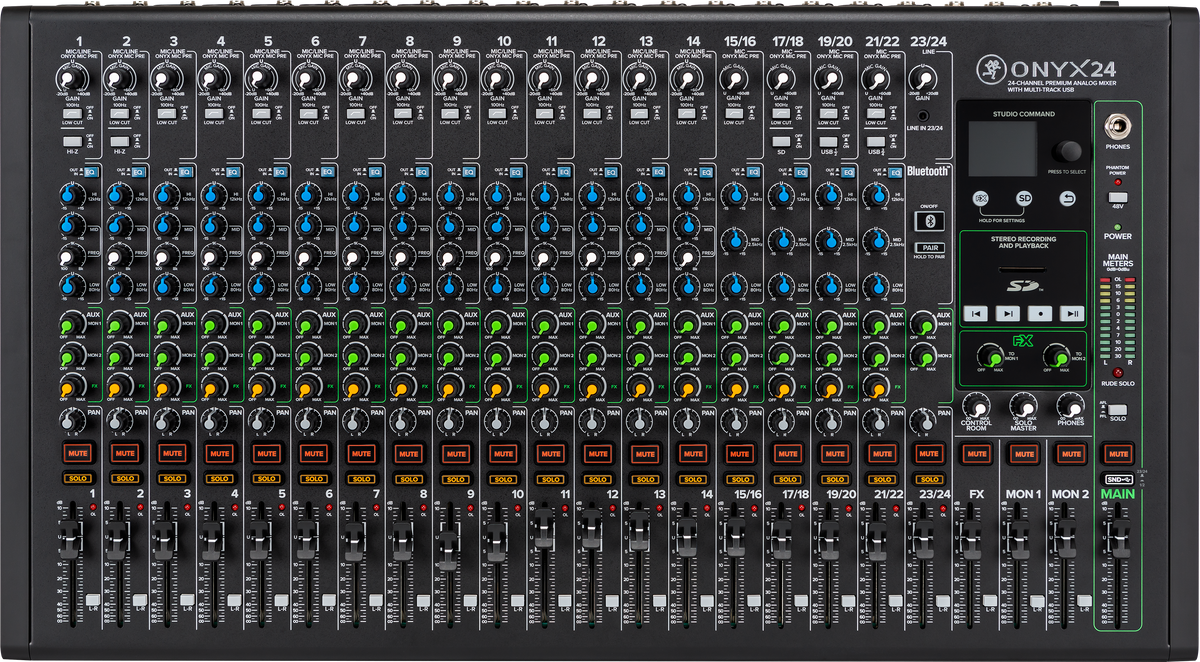Hit the back arrow button in Studio Command
Screen dimensions: 1200x662
(x=1068, y=198)
